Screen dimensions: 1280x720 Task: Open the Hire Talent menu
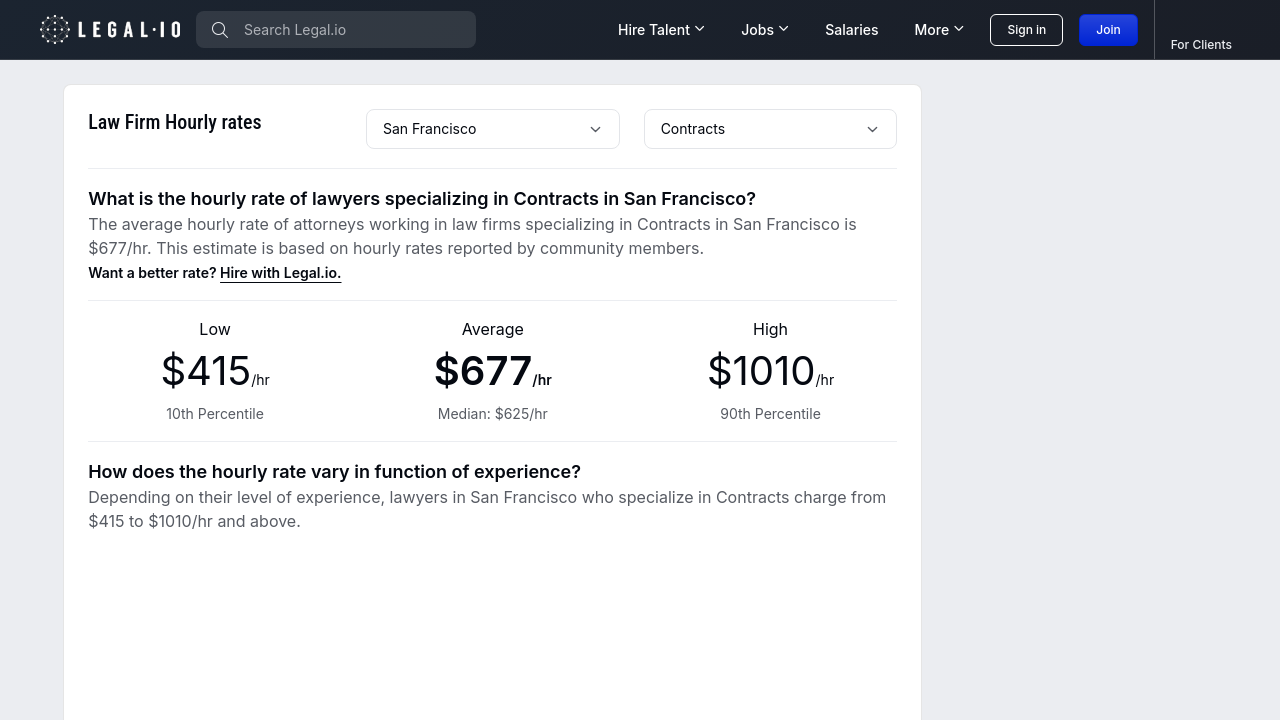coord(653,30)
